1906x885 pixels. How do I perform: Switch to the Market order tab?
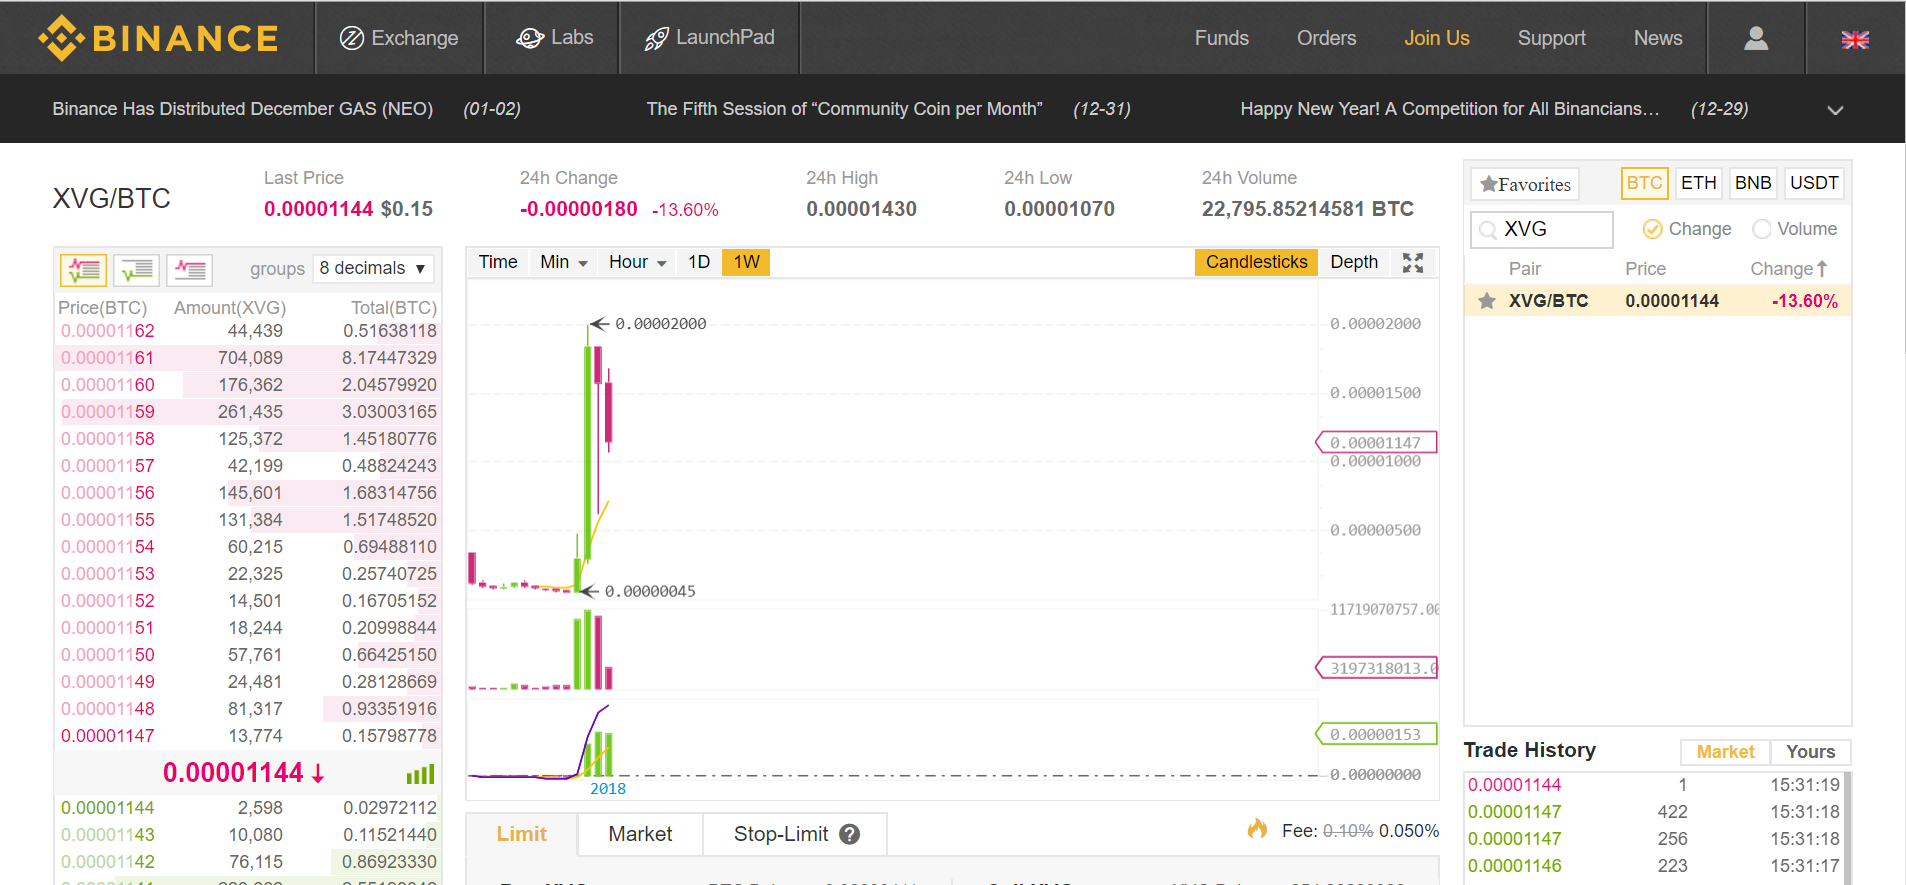point(640,834)
